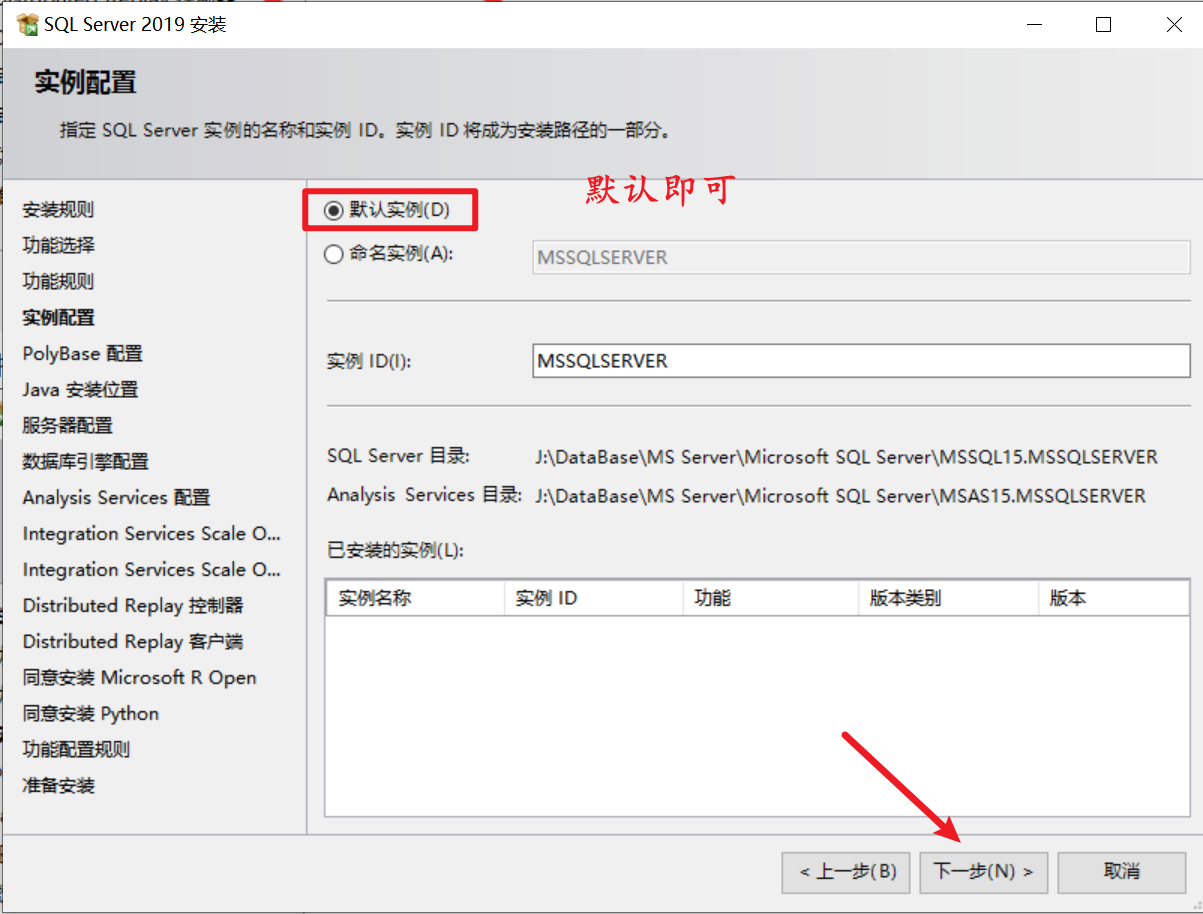Select Distributed Replay 控制器 step

pyautogui.click(x=132, y=606)
